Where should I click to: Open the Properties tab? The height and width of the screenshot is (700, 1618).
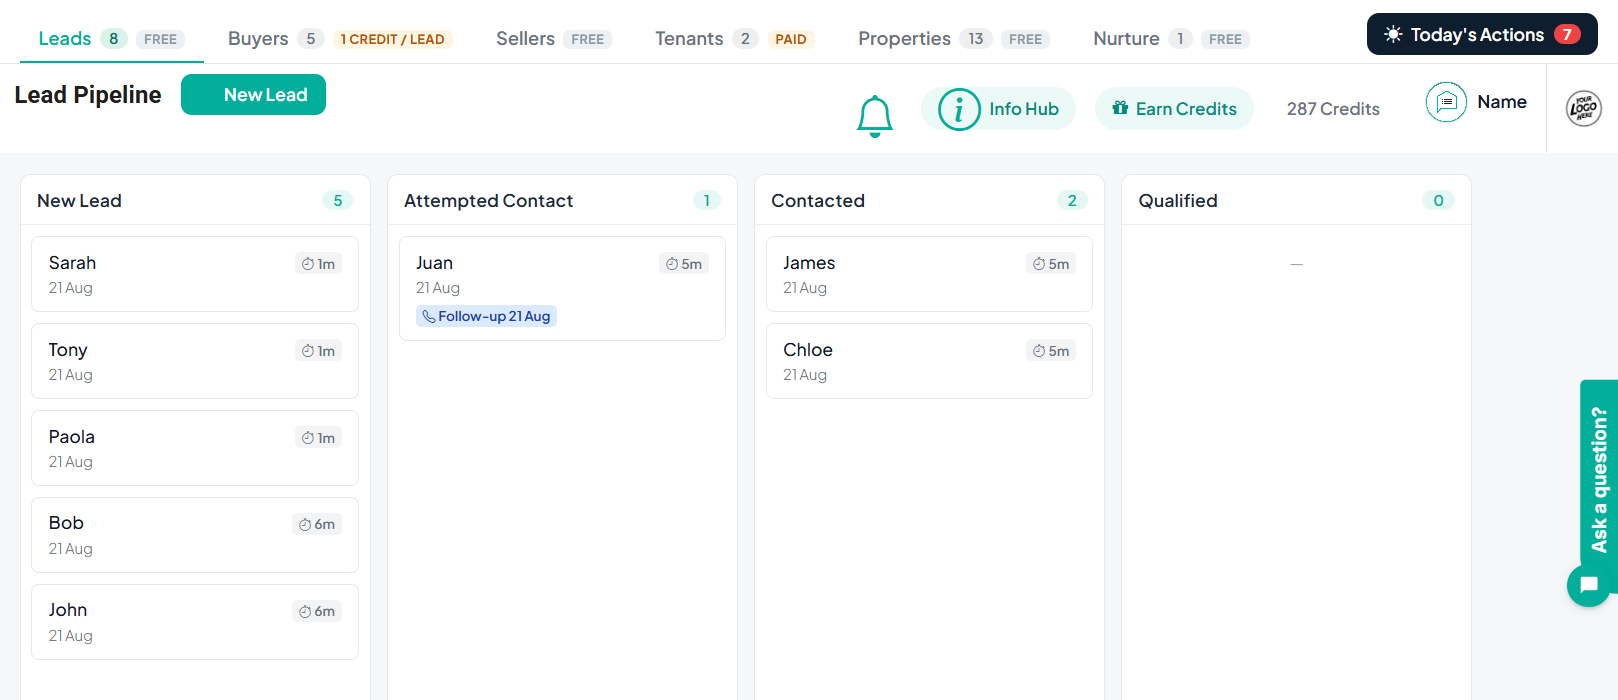(954, 39)
